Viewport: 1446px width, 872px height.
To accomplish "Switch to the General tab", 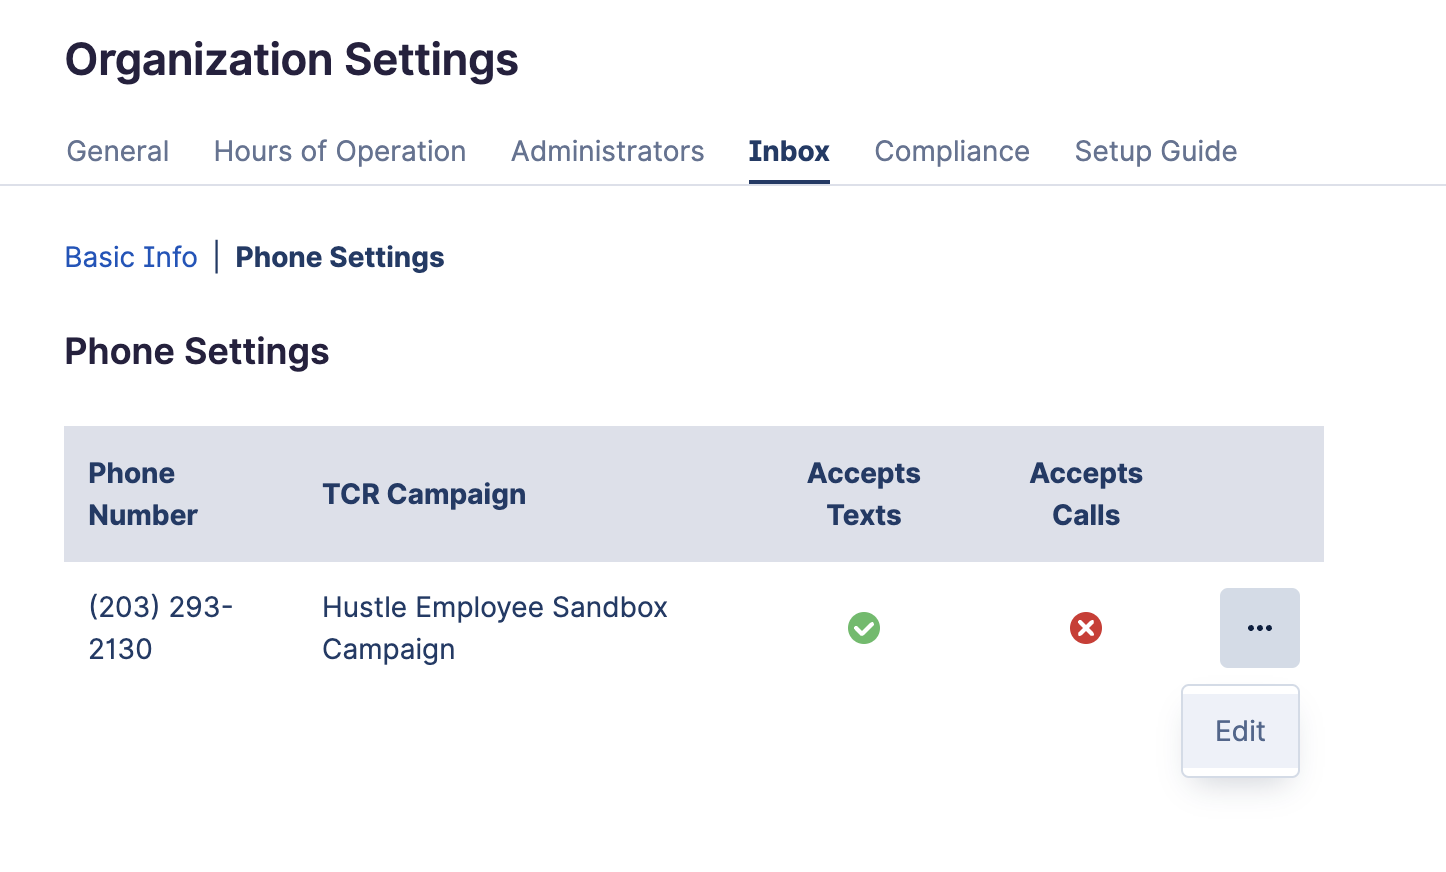I will coord(118,151).
